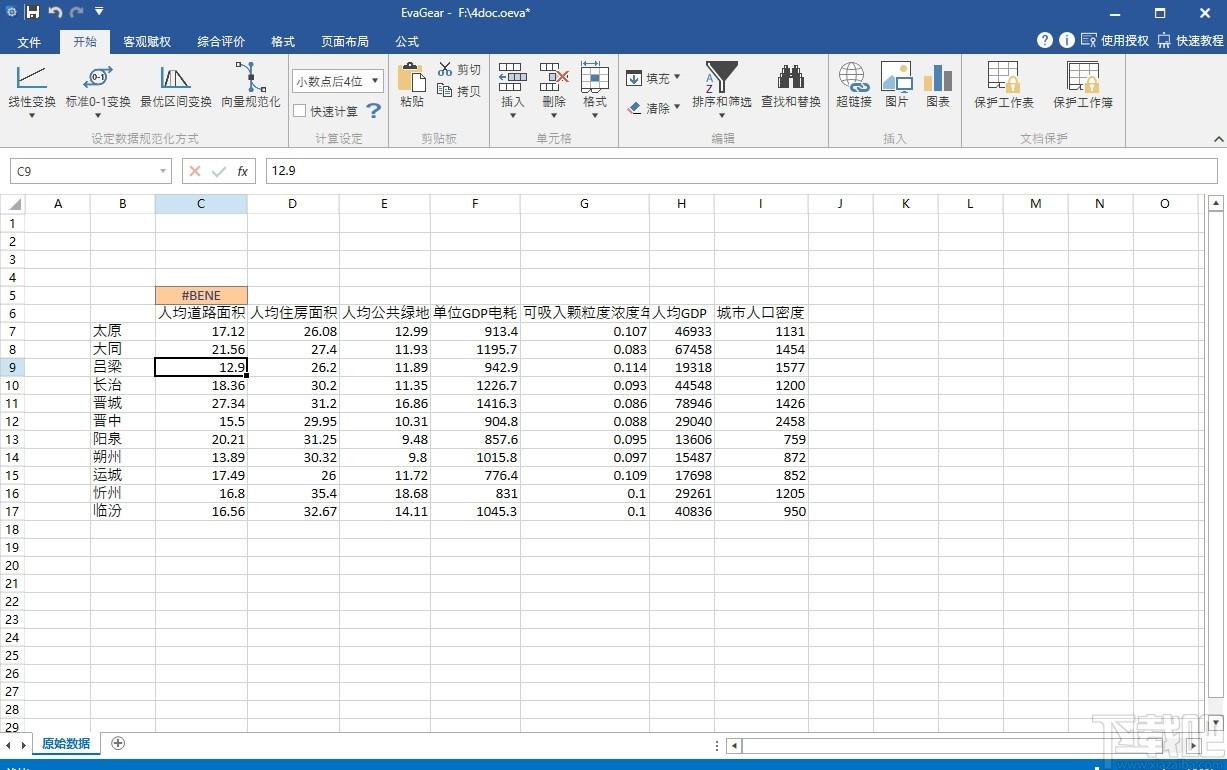Expand the 插入 cells dropdown arrow

pos(513,115)
